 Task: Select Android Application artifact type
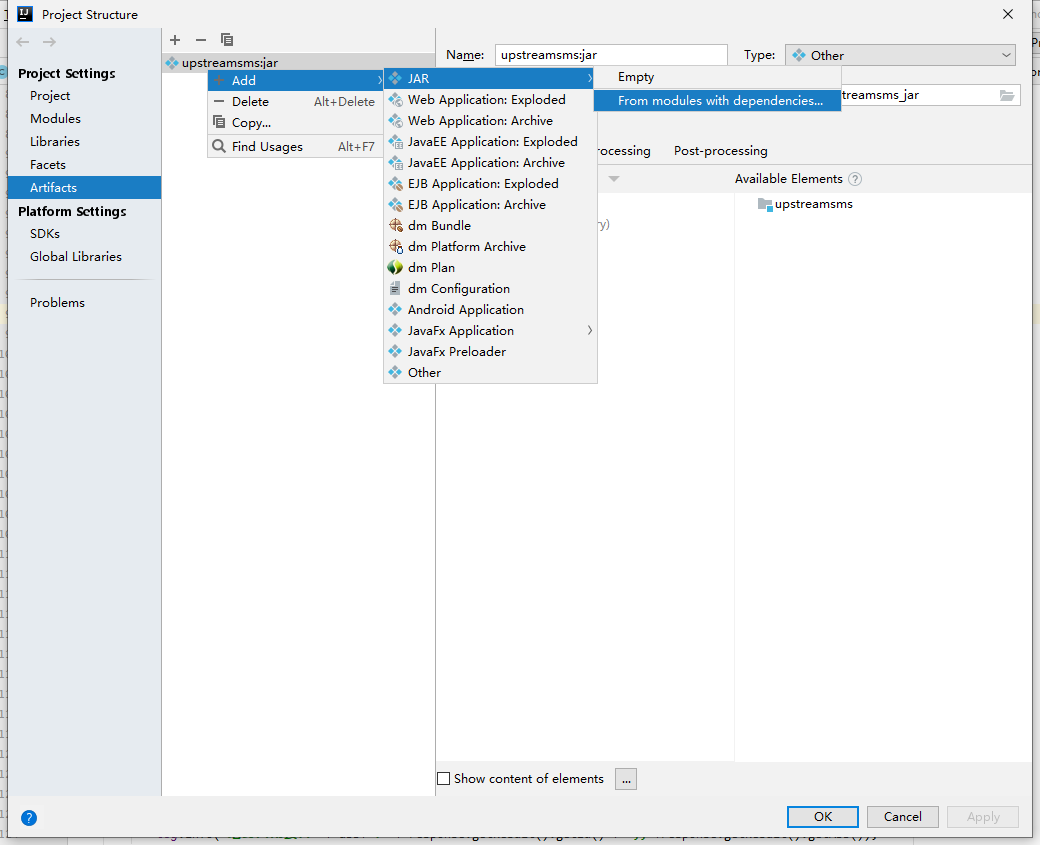490,310
